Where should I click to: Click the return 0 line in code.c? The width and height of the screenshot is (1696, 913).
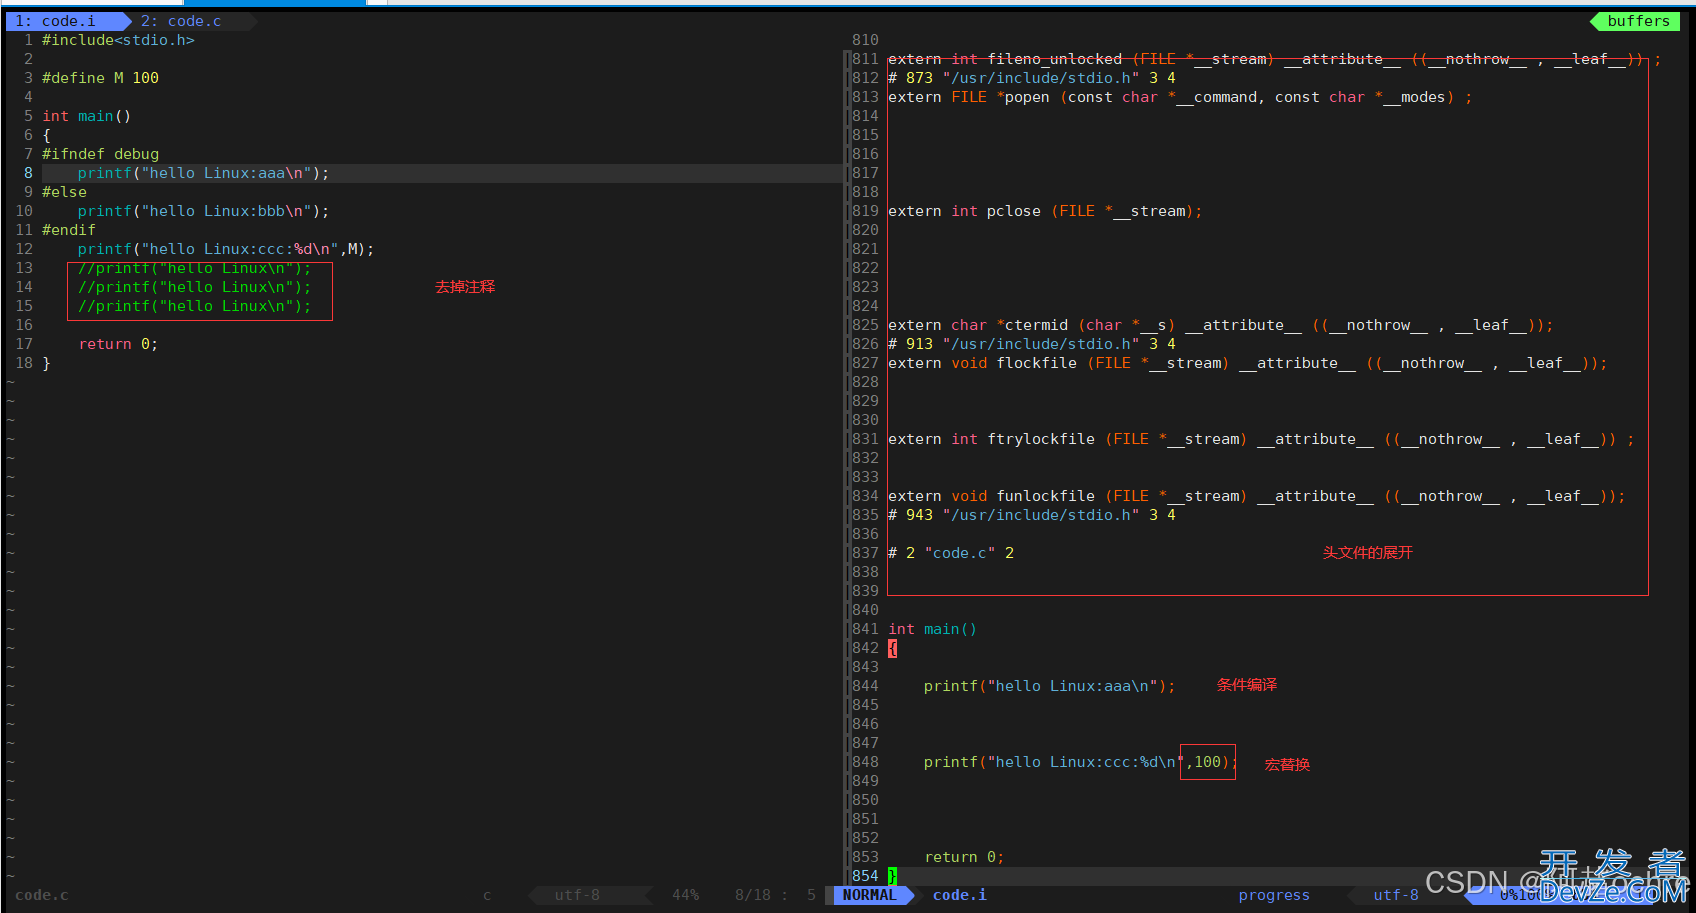coord(118,344)
